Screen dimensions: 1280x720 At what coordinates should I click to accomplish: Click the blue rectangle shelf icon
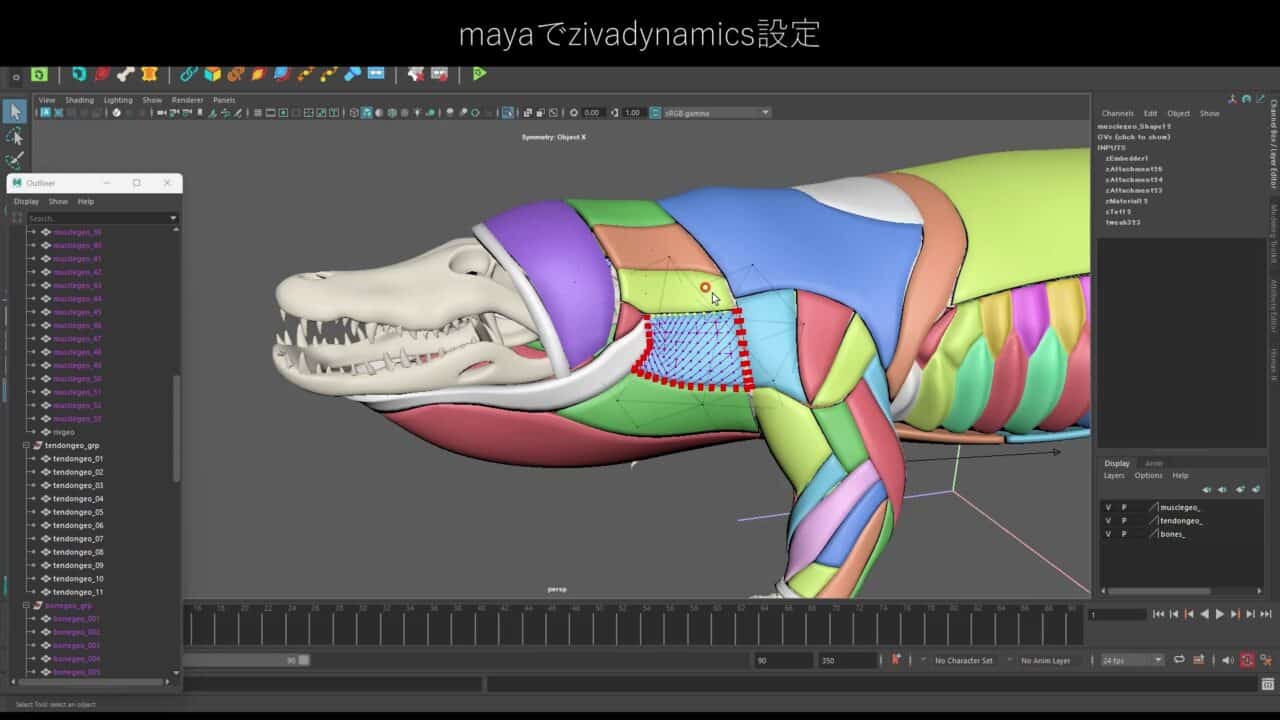(376, 74)
